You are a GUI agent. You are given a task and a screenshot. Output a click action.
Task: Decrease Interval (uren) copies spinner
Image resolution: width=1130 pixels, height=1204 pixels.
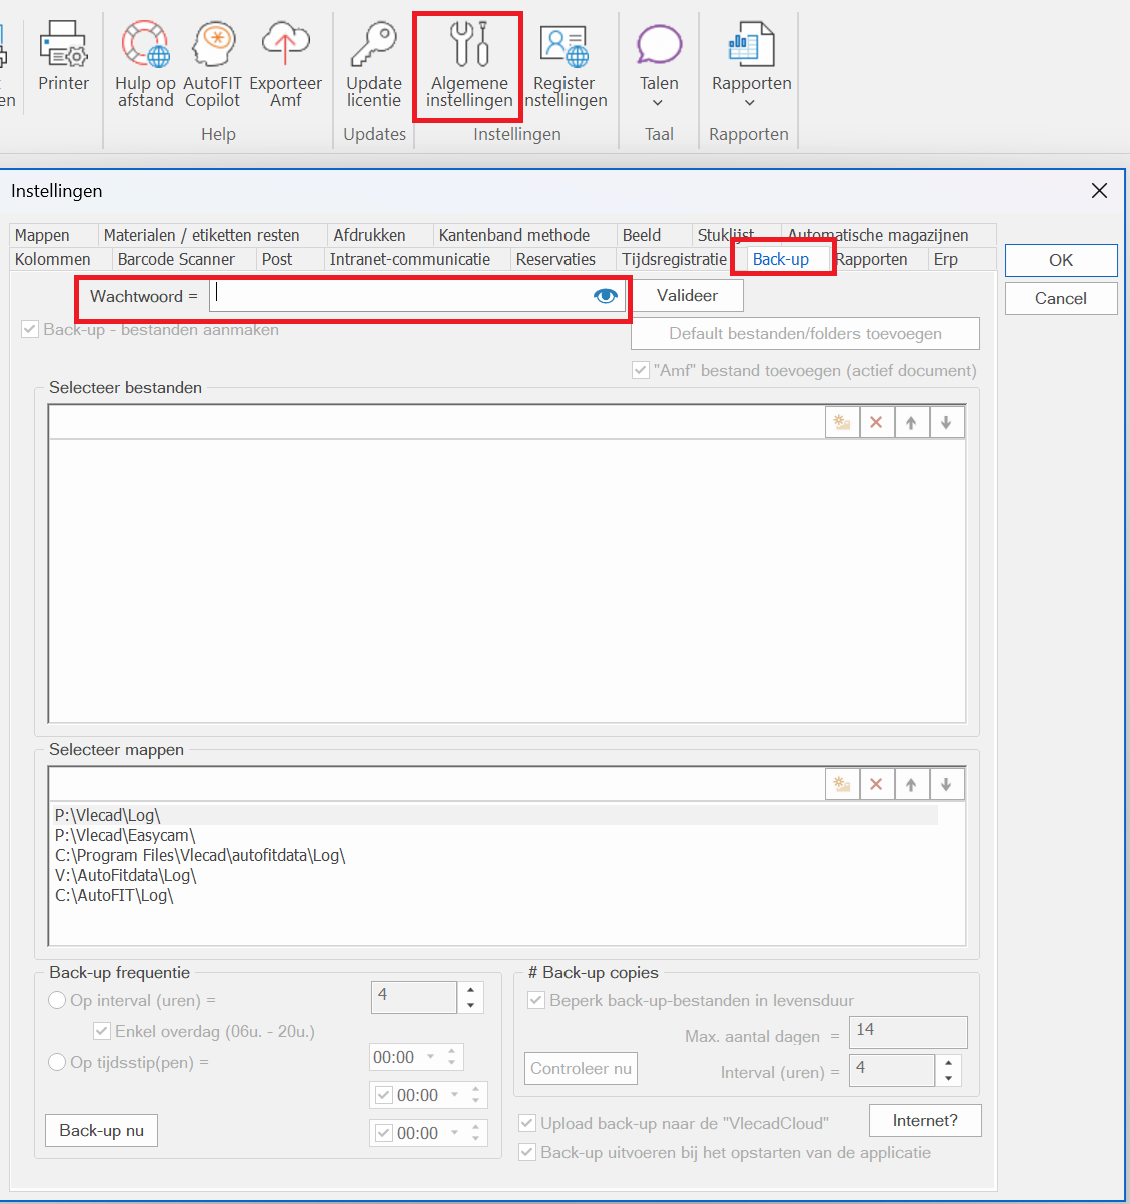(x=948, y=1078)
